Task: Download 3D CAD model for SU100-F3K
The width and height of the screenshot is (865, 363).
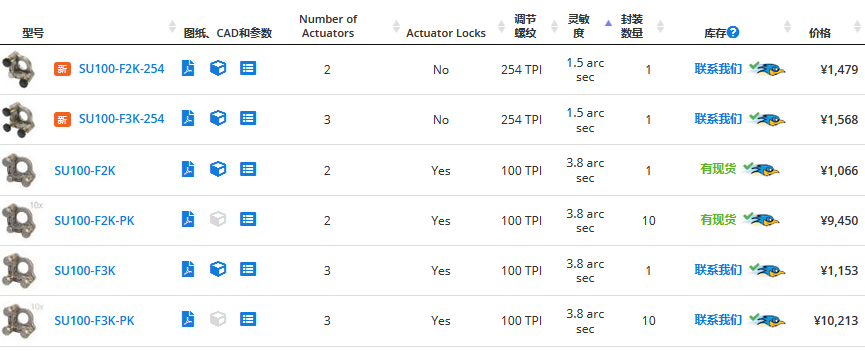Action: point(218,269)
